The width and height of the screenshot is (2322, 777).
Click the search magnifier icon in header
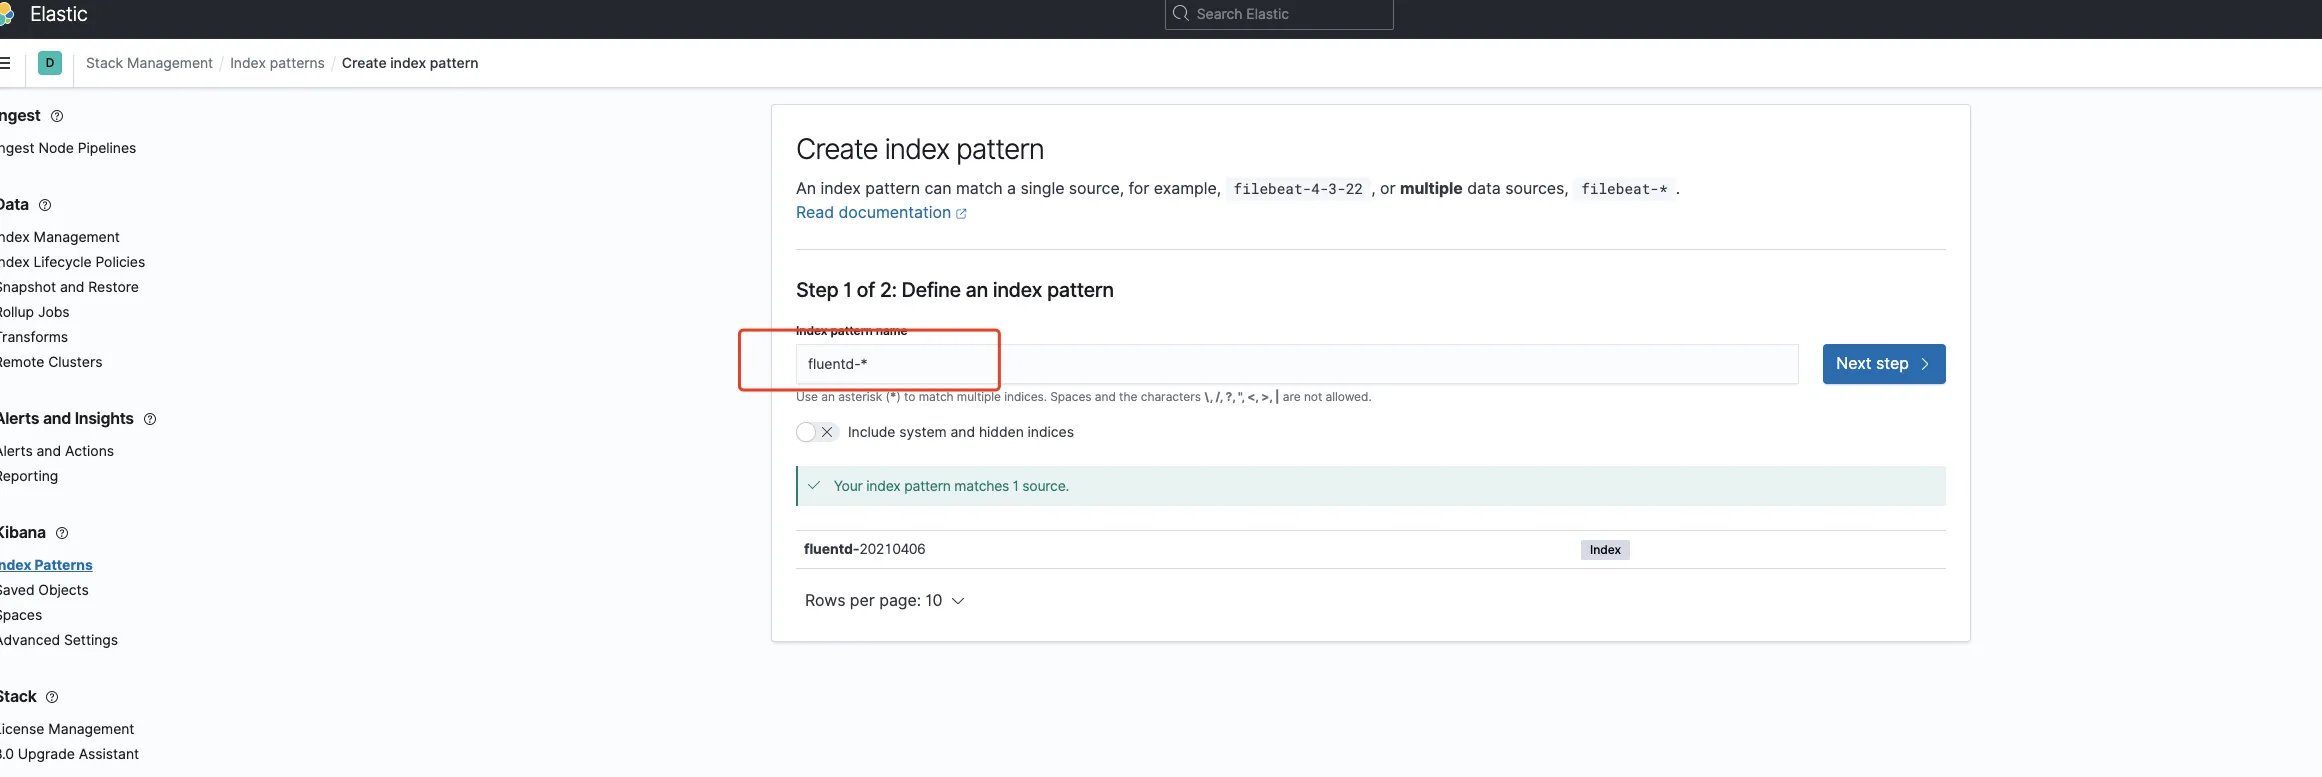click(x=1181, y=13)
